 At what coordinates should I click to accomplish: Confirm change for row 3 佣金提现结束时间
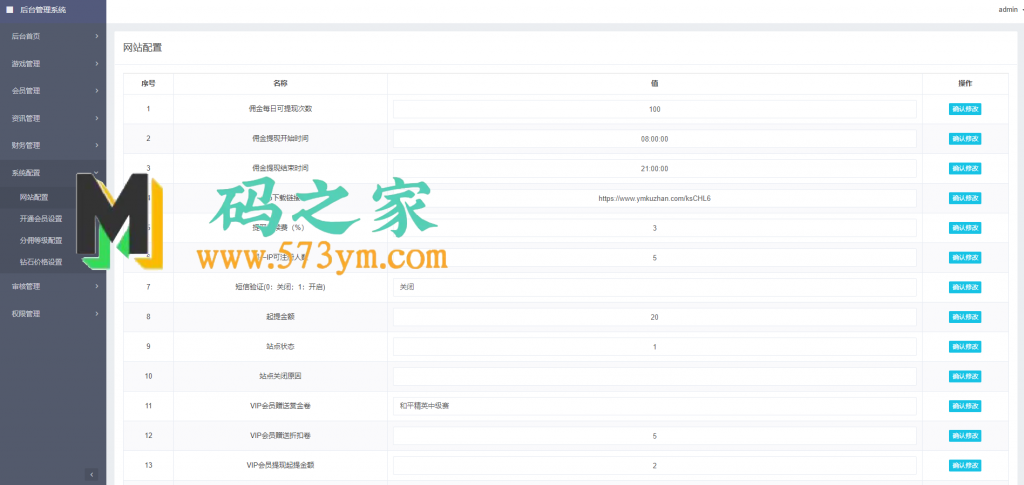point(965,168)
